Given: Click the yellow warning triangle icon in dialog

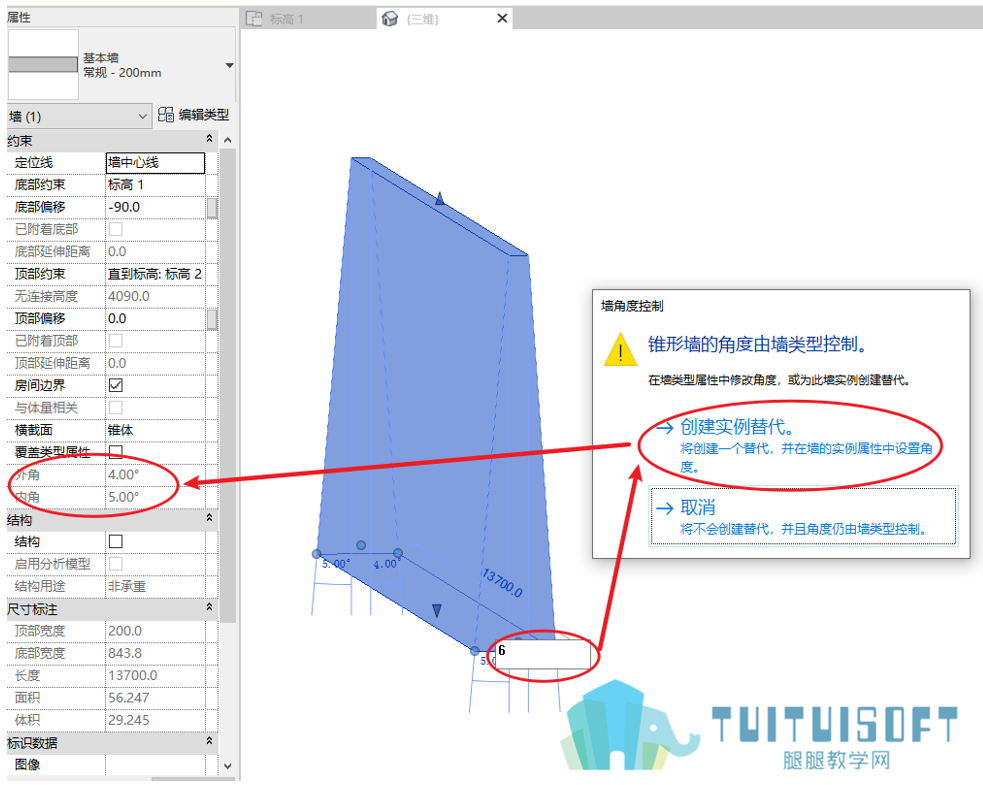Looking at the screenshot, I should click(x=620, y=349).
